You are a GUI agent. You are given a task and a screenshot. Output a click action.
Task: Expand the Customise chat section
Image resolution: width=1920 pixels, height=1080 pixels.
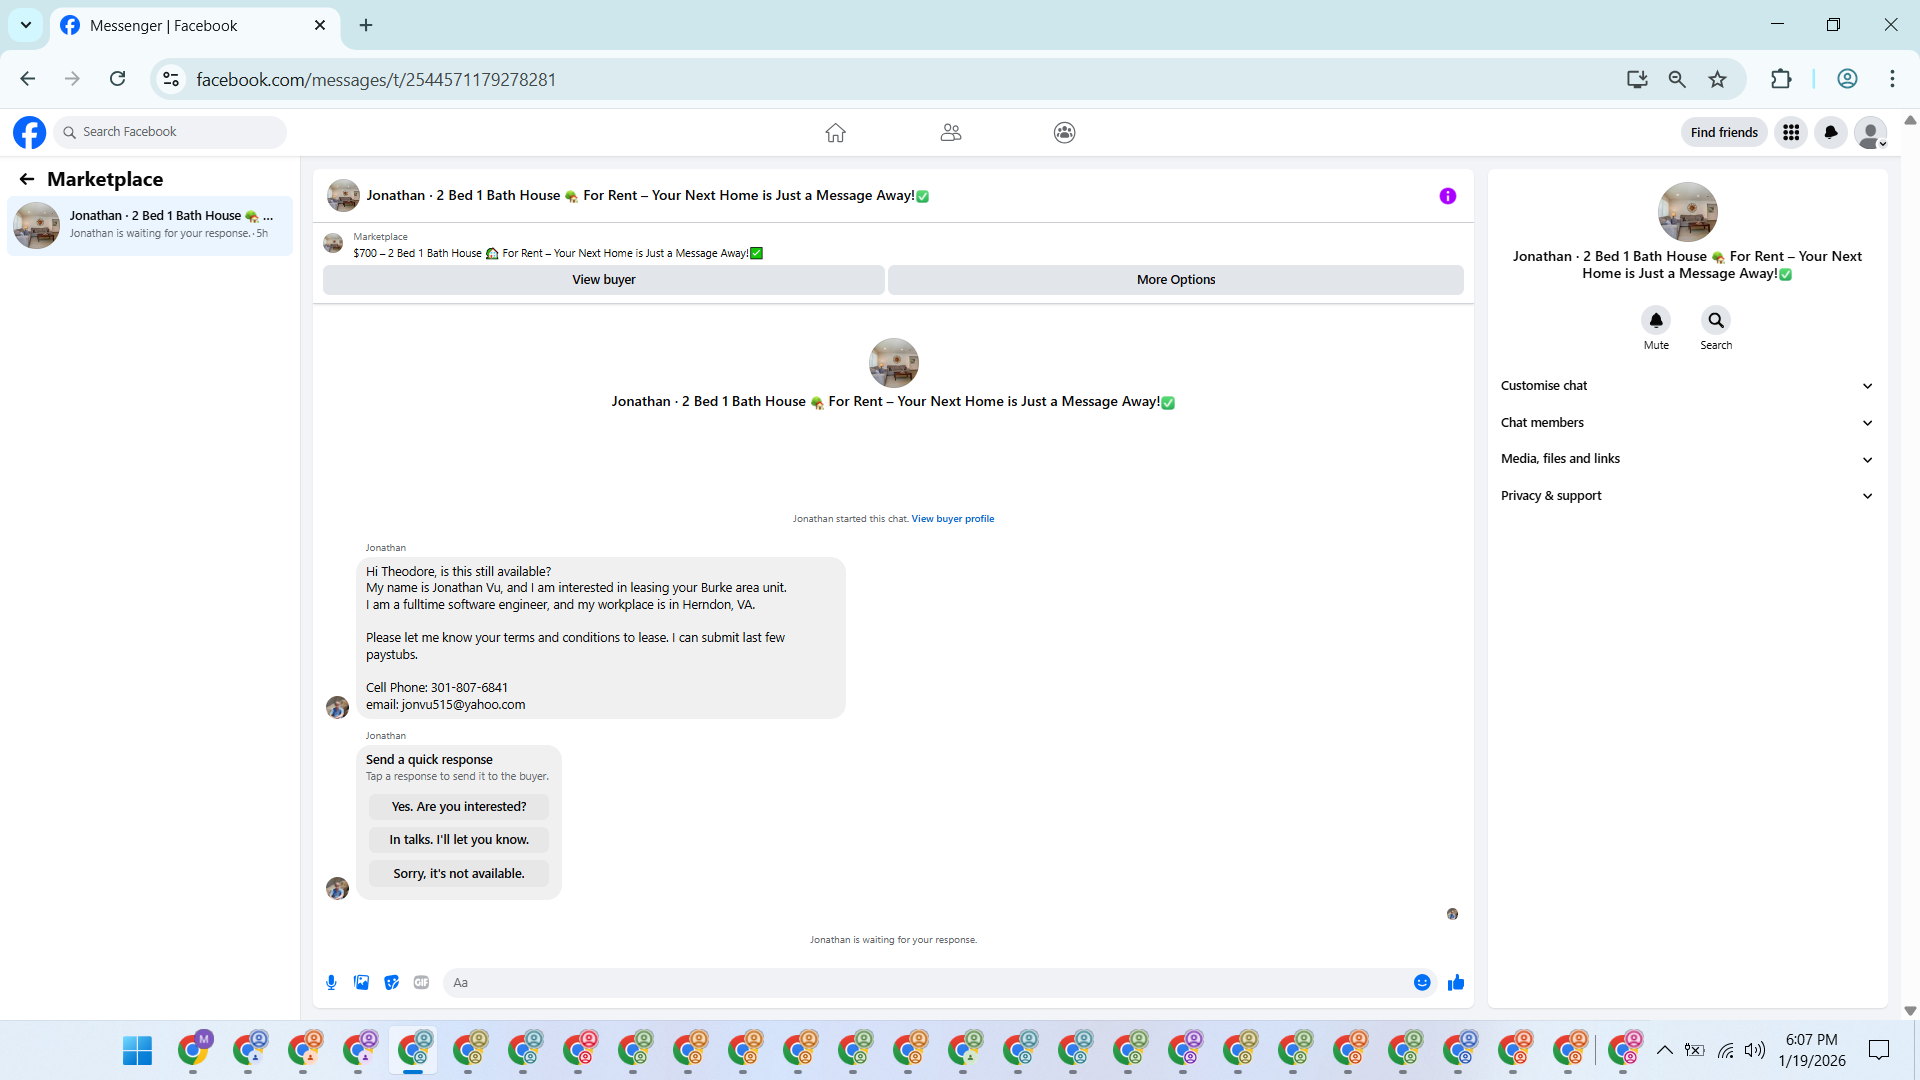point(1685,386)
